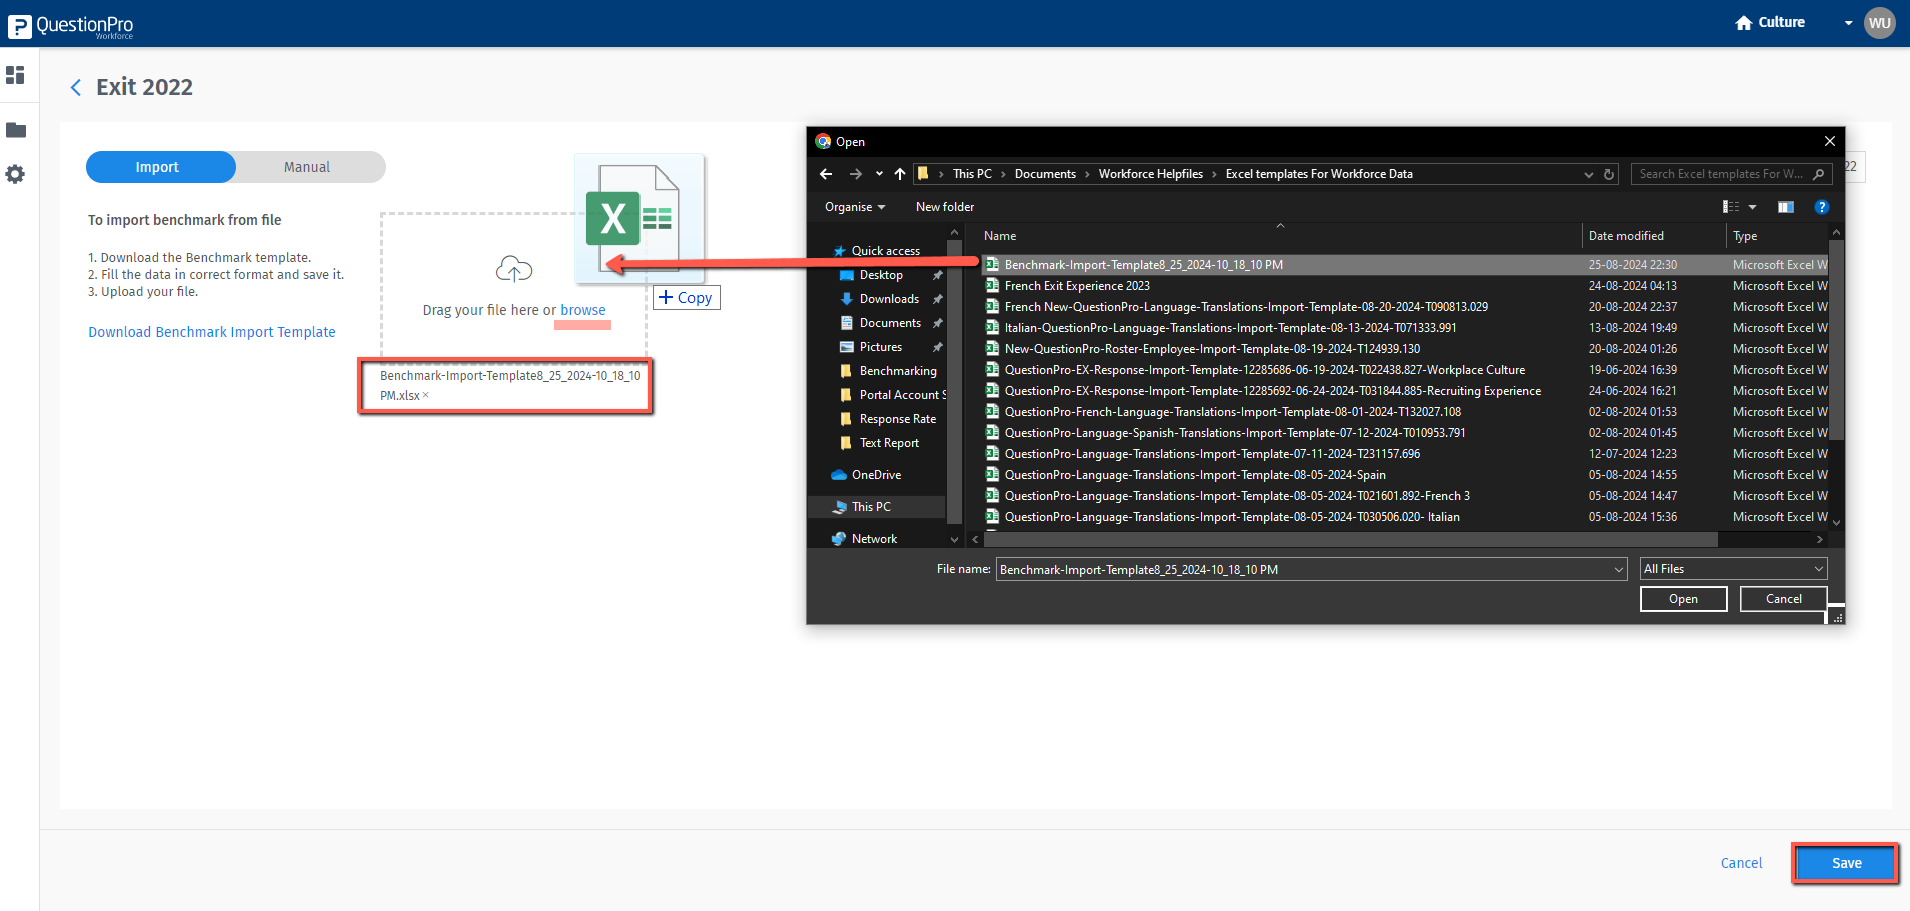This screenshot has width=1910, height=911.
Task: Switch to the Manual toggle option
Action: tap(307, 167)
